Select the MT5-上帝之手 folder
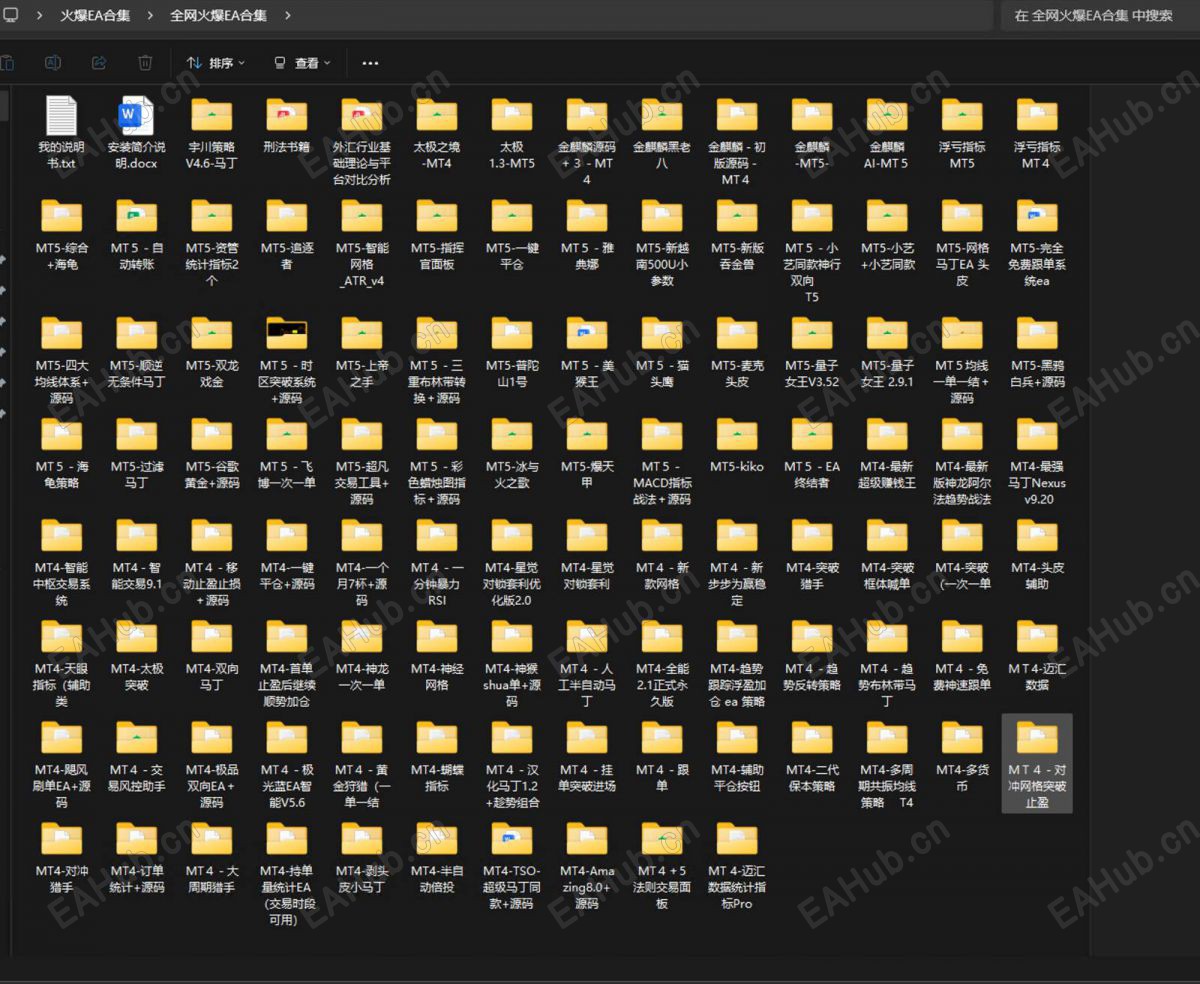Image resolution: width=1200 pixels, height=984 pixels. 361,352
